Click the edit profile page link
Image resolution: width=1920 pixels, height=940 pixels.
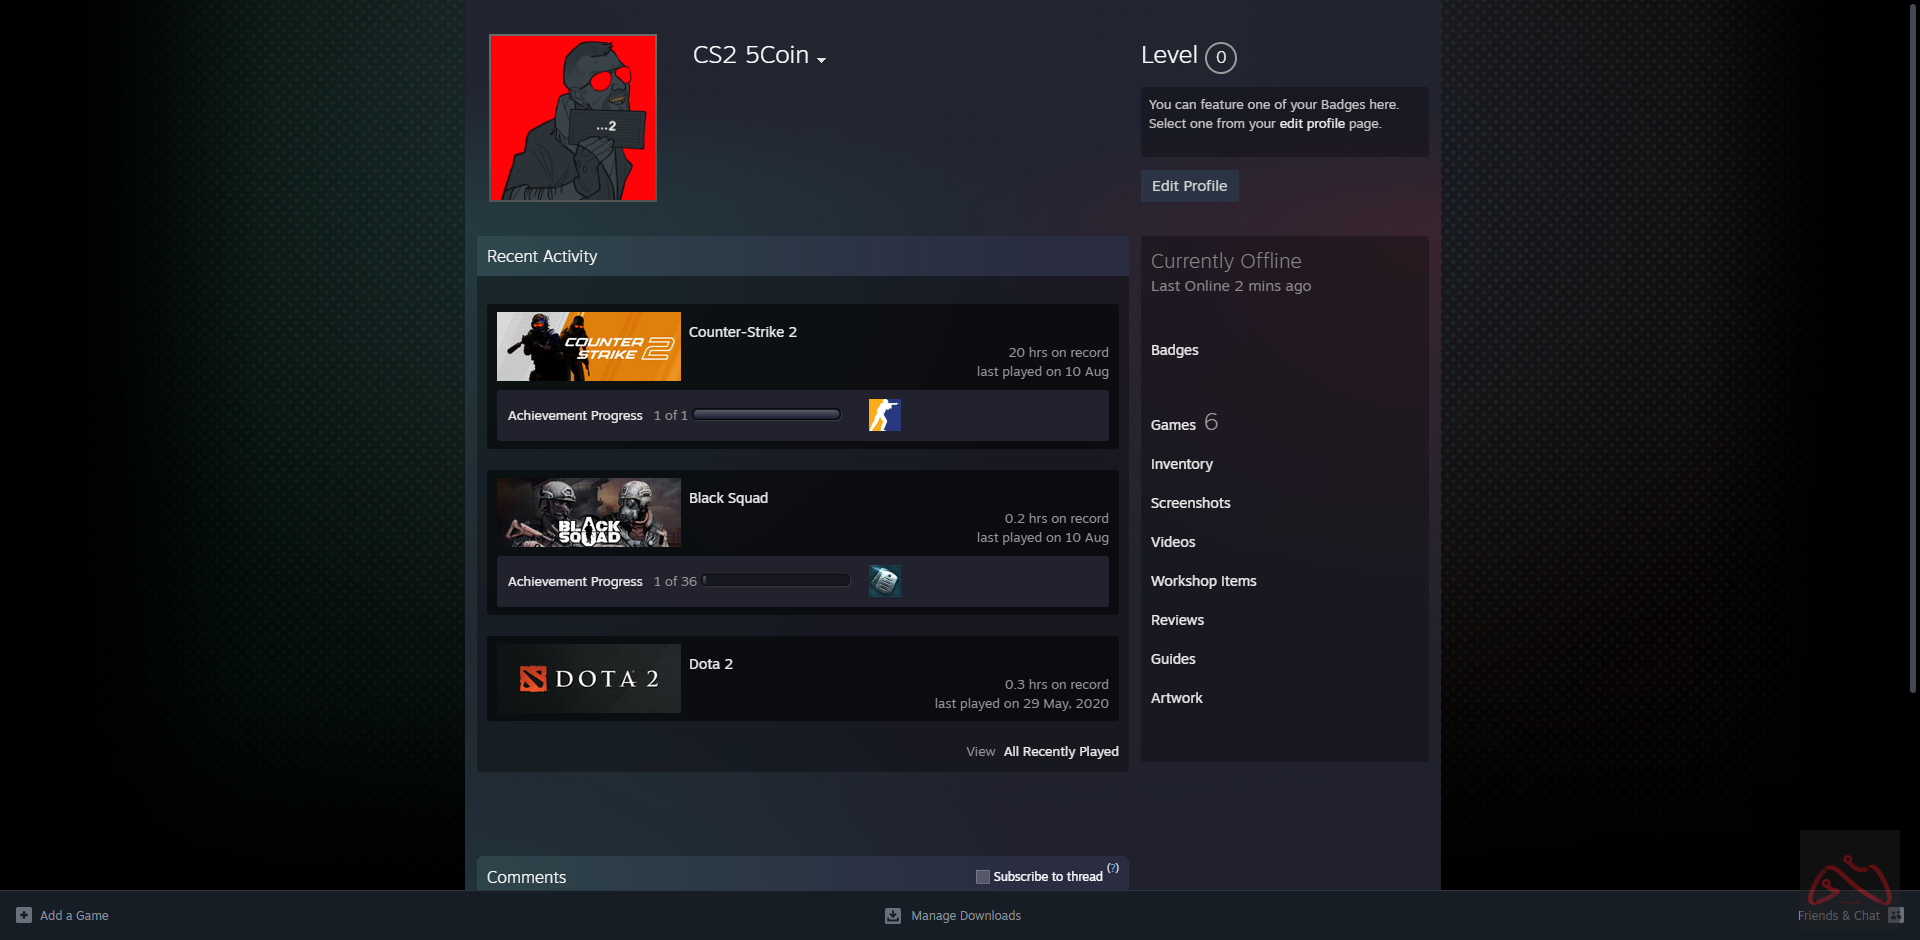[1312, 124]
